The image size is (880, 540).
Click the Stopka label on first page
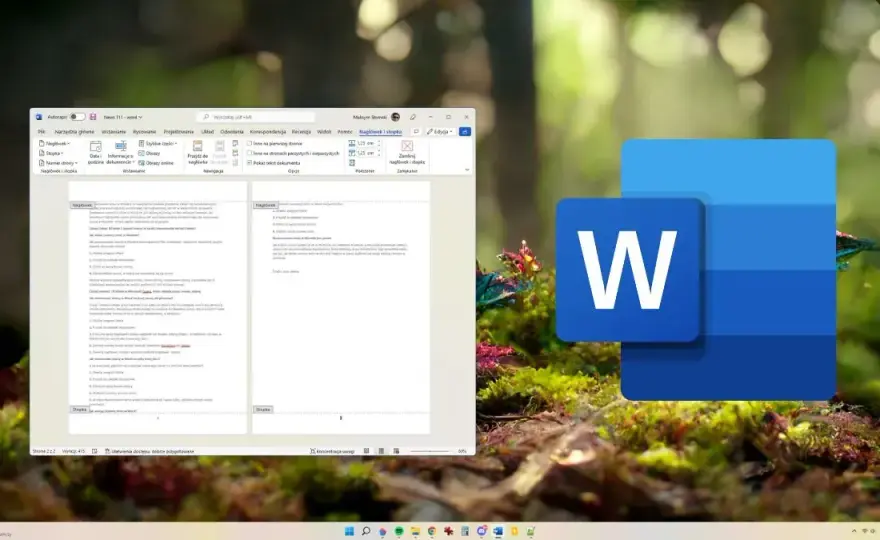[80, 410]
